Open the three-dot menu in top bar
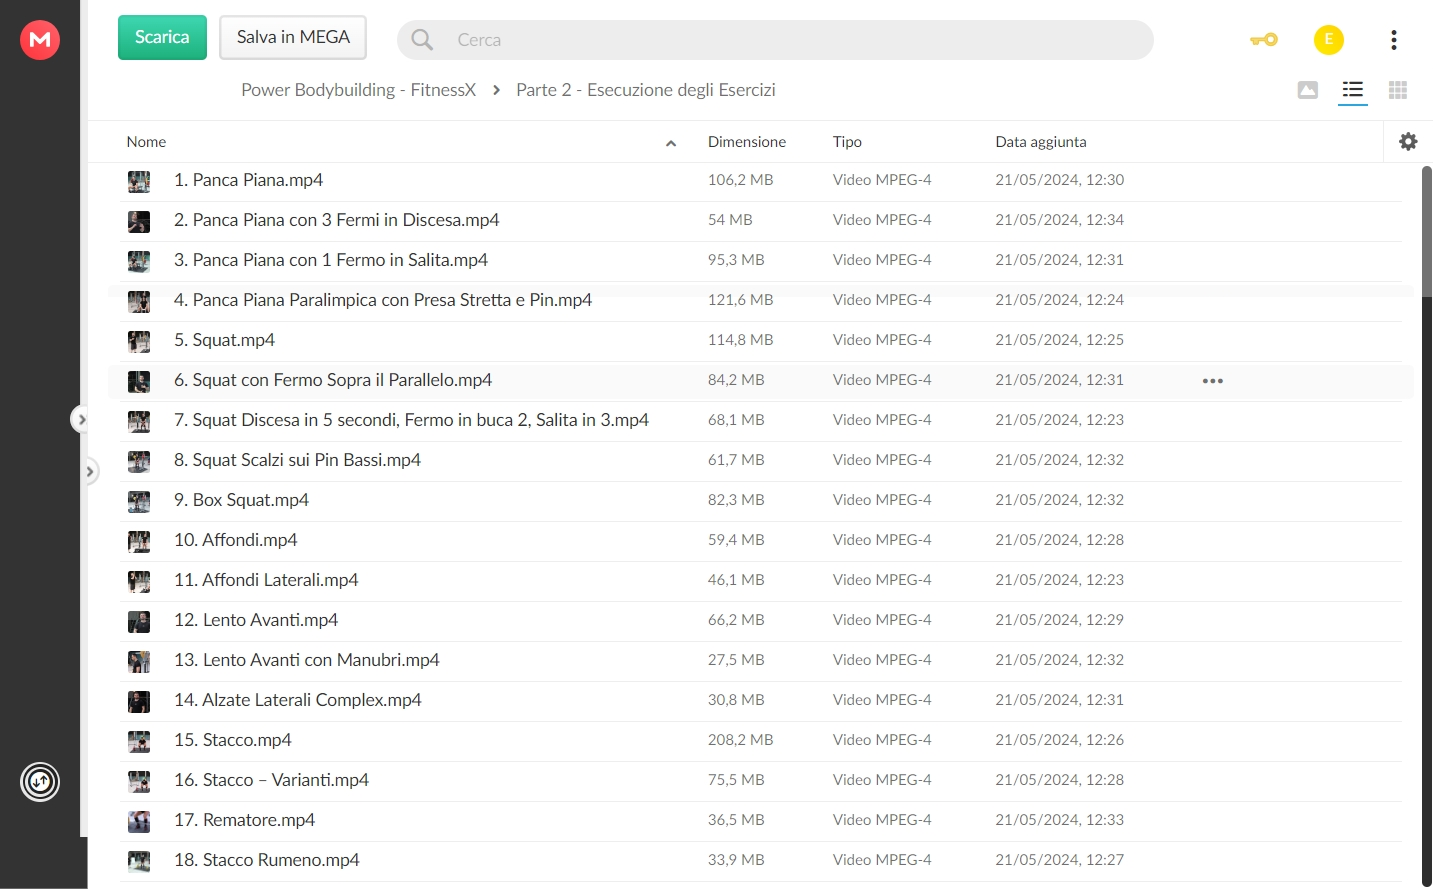The width and height of the screenshot is (1433, 889). [x=1393, y=40]
